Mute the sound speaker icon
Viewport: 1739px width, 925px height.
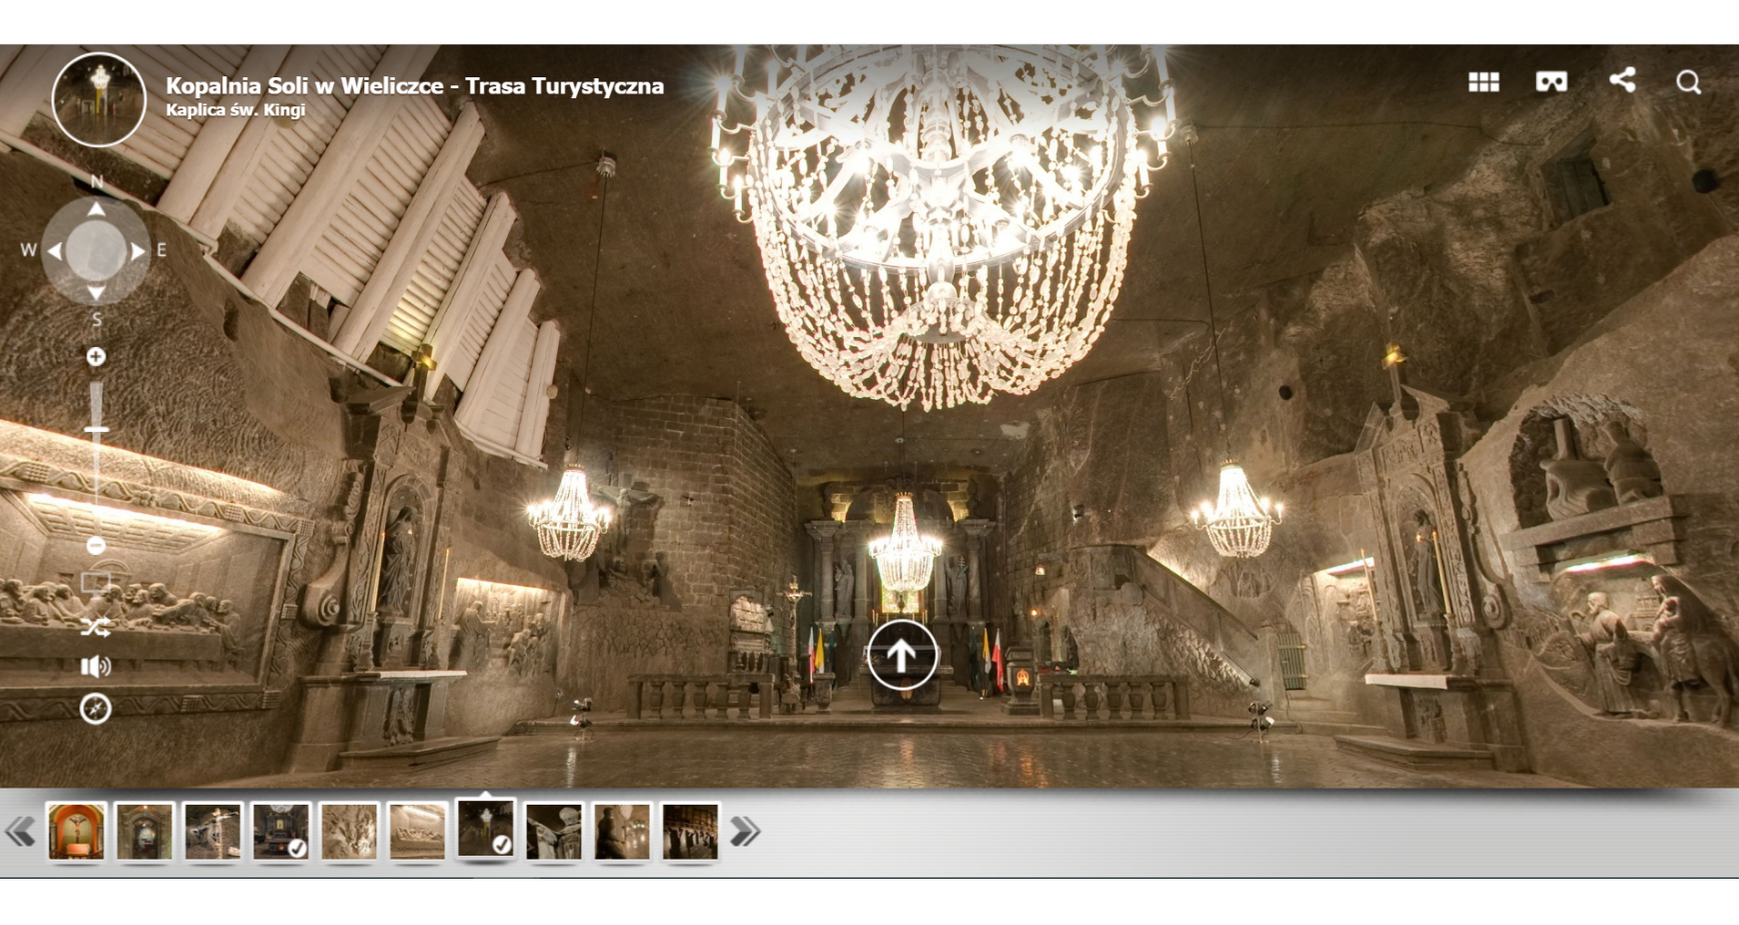(96, 667)
